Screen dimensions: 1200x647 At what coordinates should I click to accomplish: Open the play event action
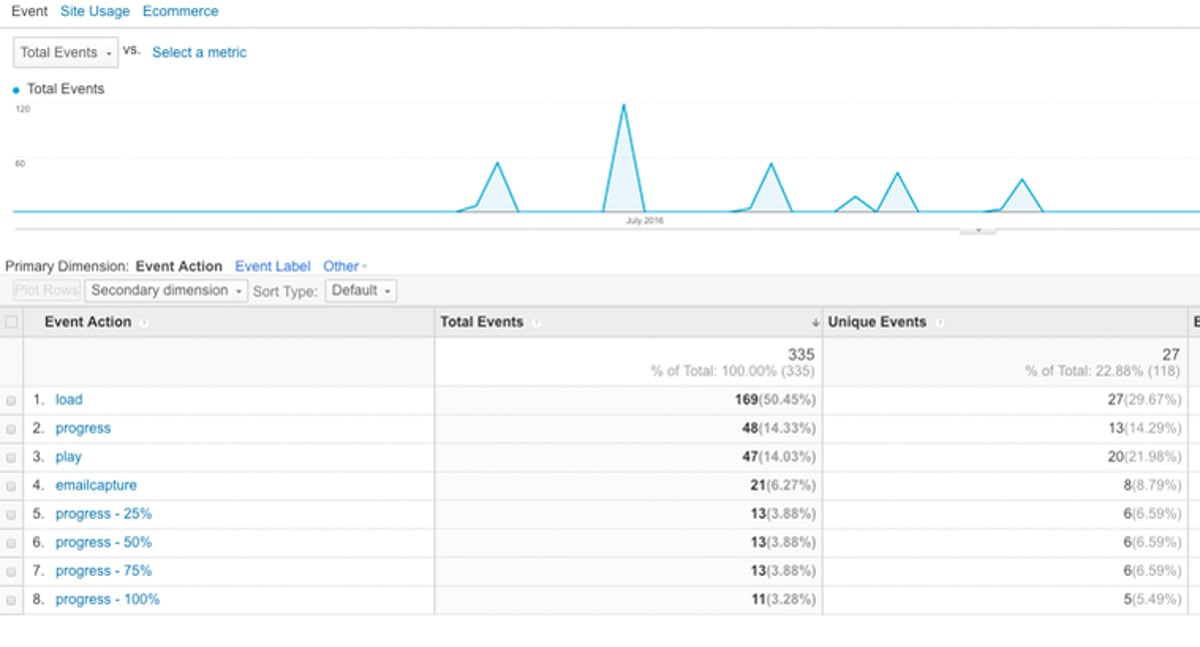[x=68, y=456]
